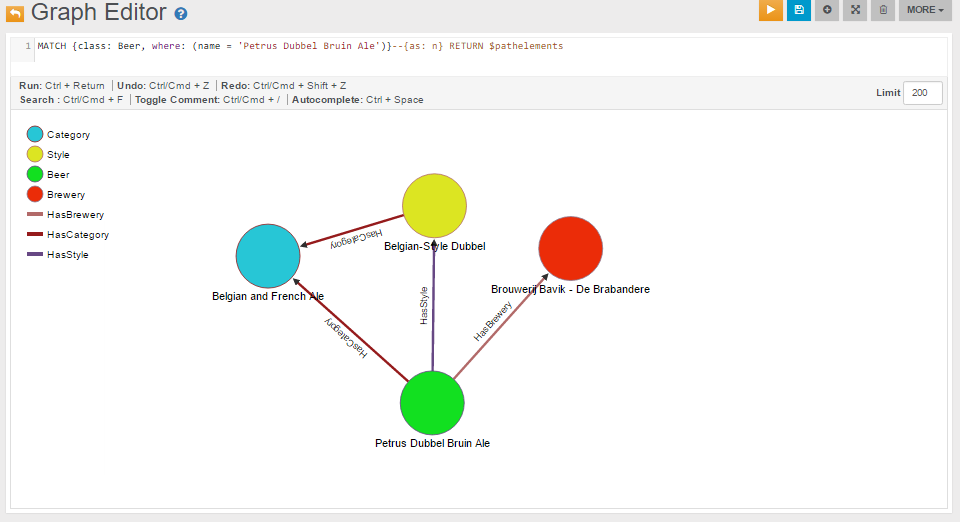Select the cyan Belgian and French Ale node
The height and width of the screenshot is (522, 960).
[268, 256]
